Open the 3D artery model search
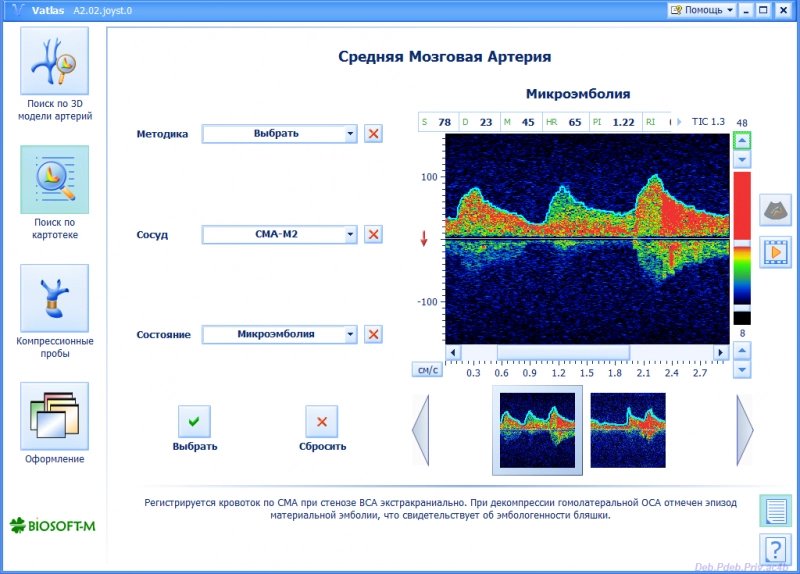The width and height of the screenshot is (800, 574). 54,61
